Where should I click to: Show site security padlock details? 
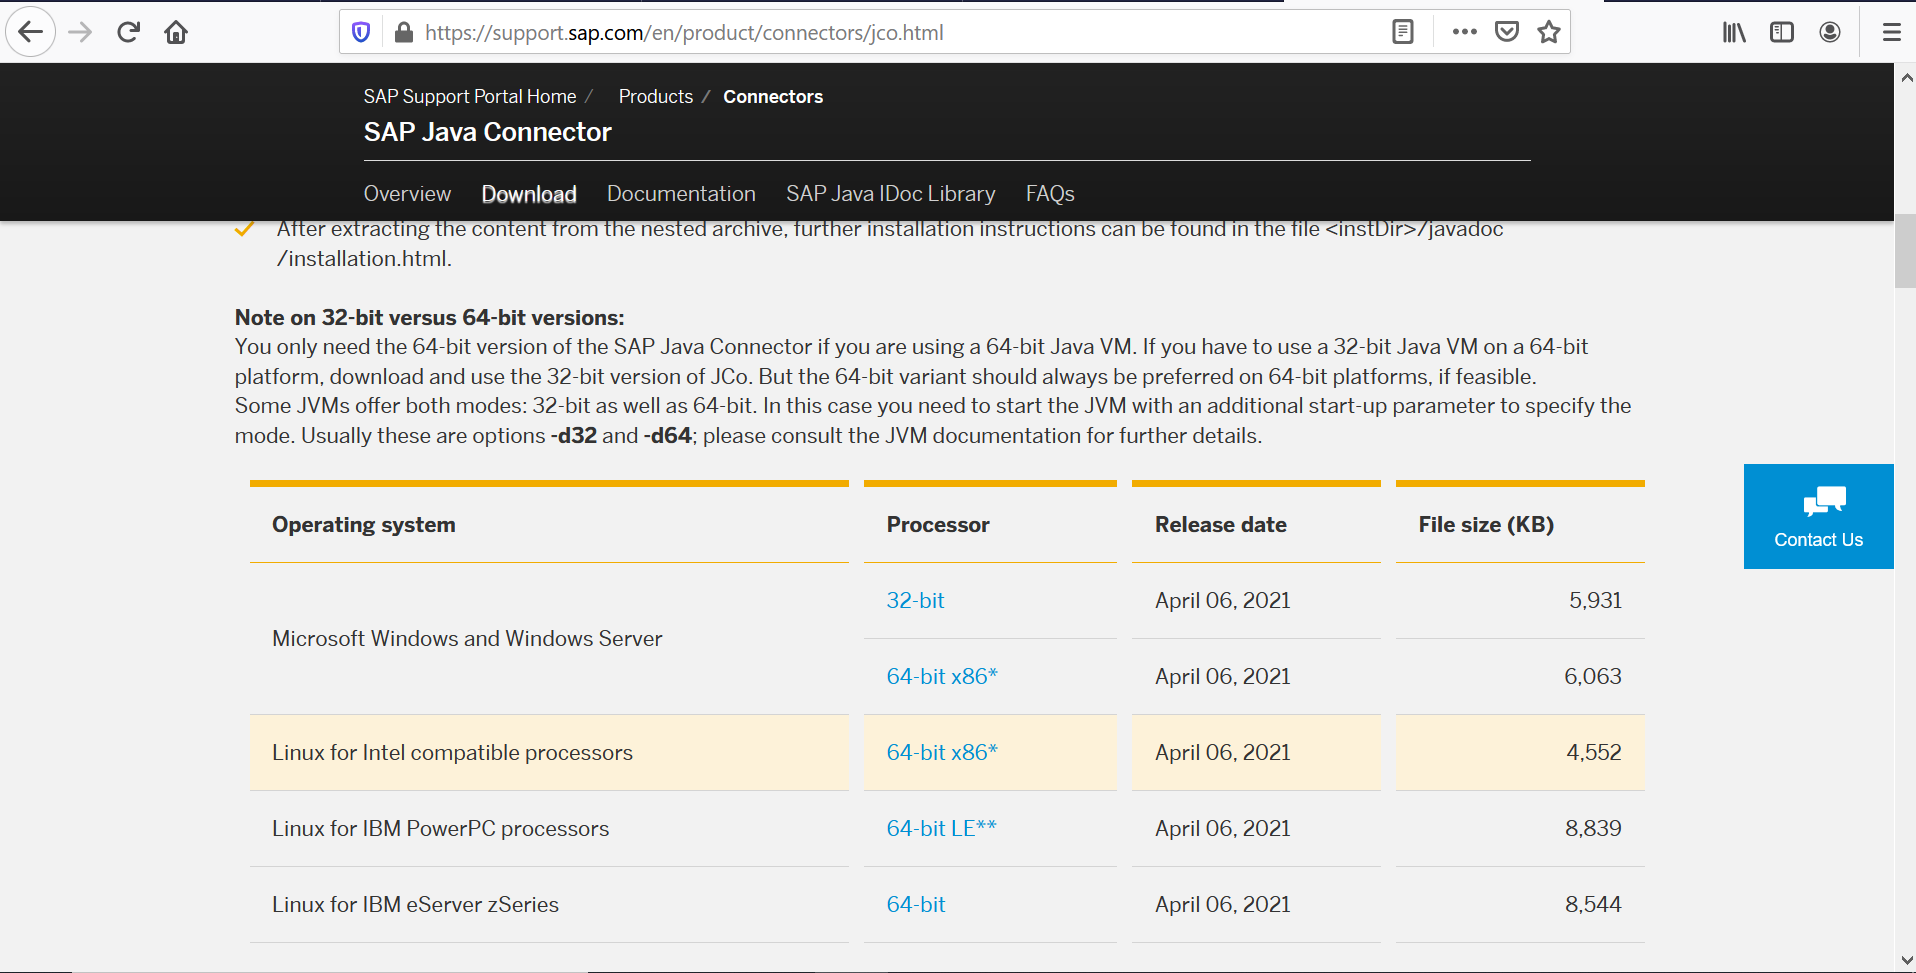coord(403,32)
